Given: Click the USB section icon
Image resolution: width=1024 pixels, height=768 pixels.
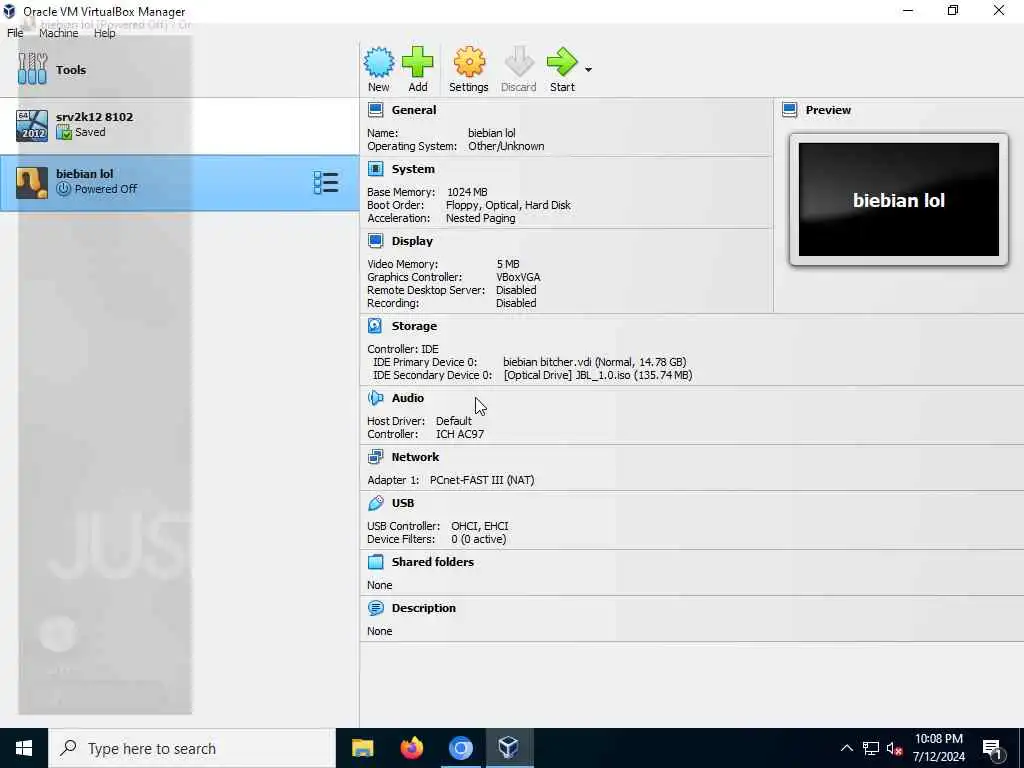Looking at the screenshot, I should (376, 503).
